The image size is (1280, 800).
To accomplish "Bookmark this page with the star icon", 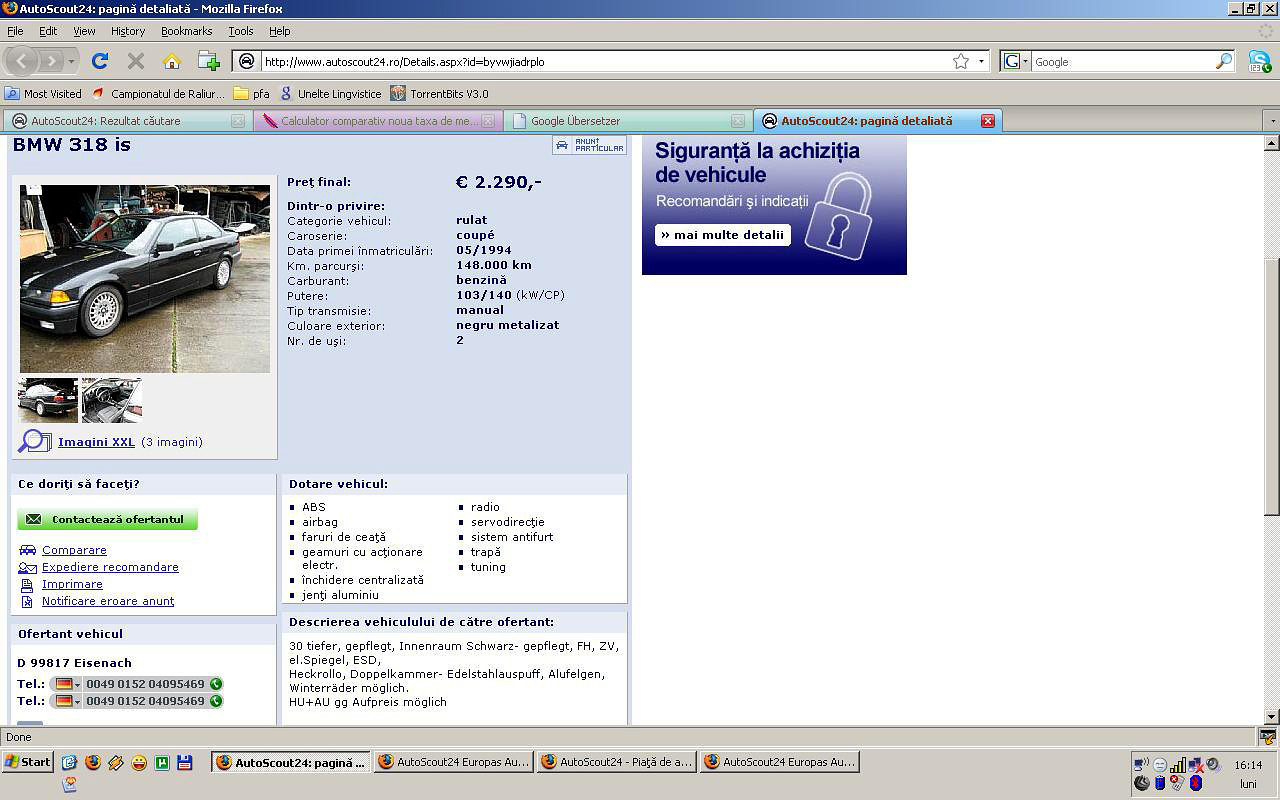I will 961,61.
